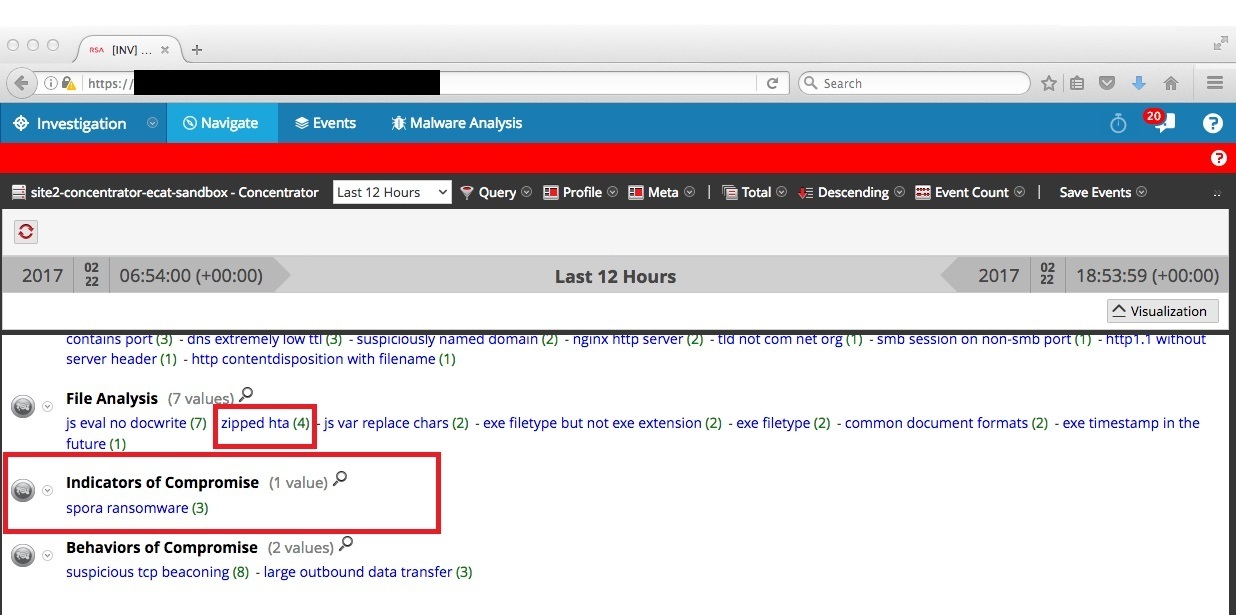
Task: Click the refresh icon below the toolbar
Action: [x=25, y=231]
